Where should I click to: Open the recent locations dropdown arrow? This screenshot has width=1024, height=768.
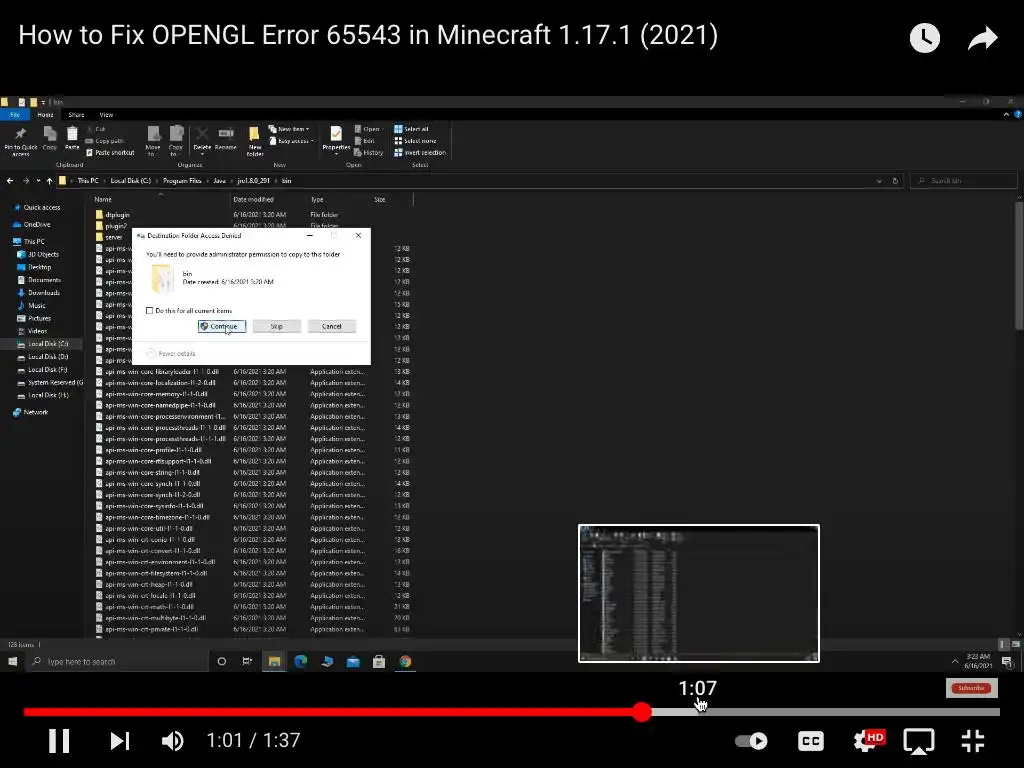click(x=38, y=181)
